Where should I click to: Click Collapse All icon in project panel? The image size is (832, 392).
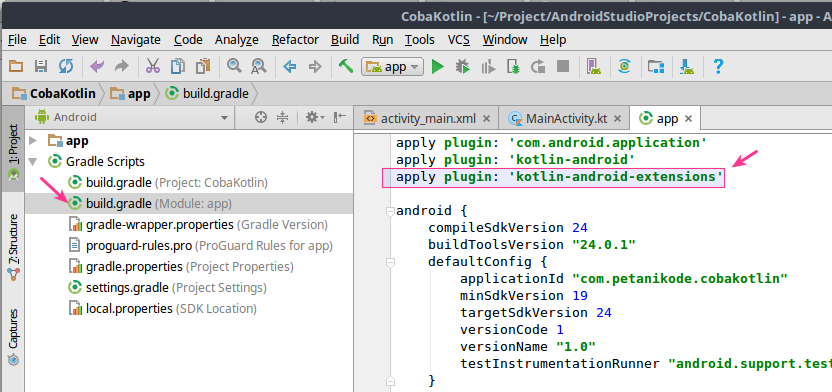[283, 117]
